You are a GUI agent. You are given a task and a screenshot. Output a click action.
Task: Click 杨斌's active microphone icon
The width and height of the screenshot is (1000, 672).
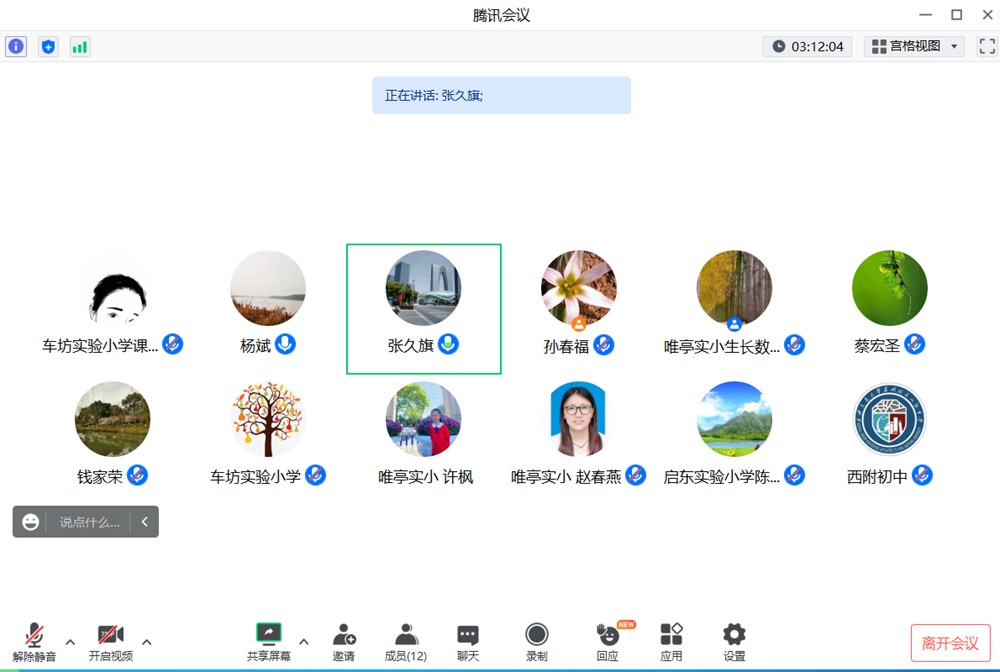click(285, 344)
